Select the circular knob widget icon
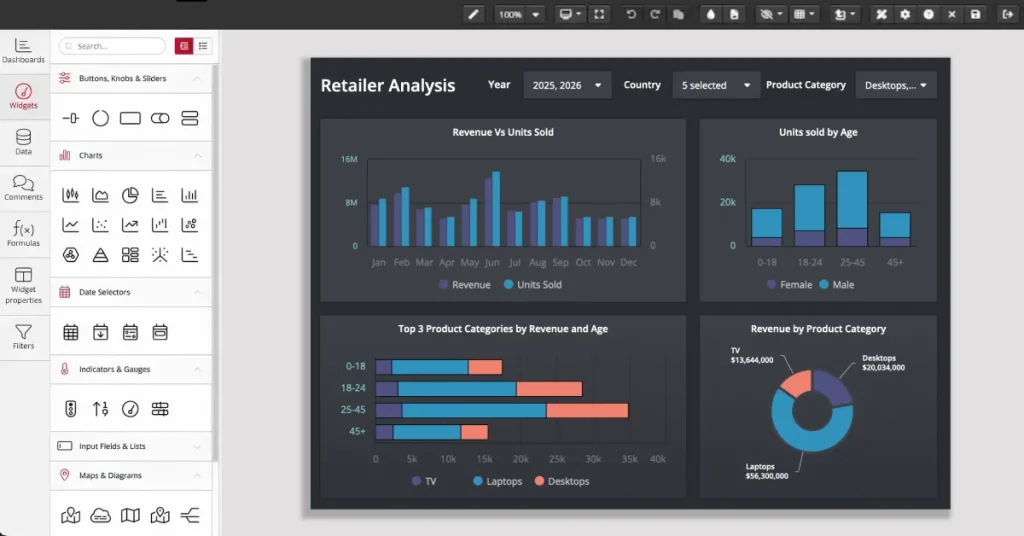Viewport: 1024px width, 536px height. tap(101, 118)
